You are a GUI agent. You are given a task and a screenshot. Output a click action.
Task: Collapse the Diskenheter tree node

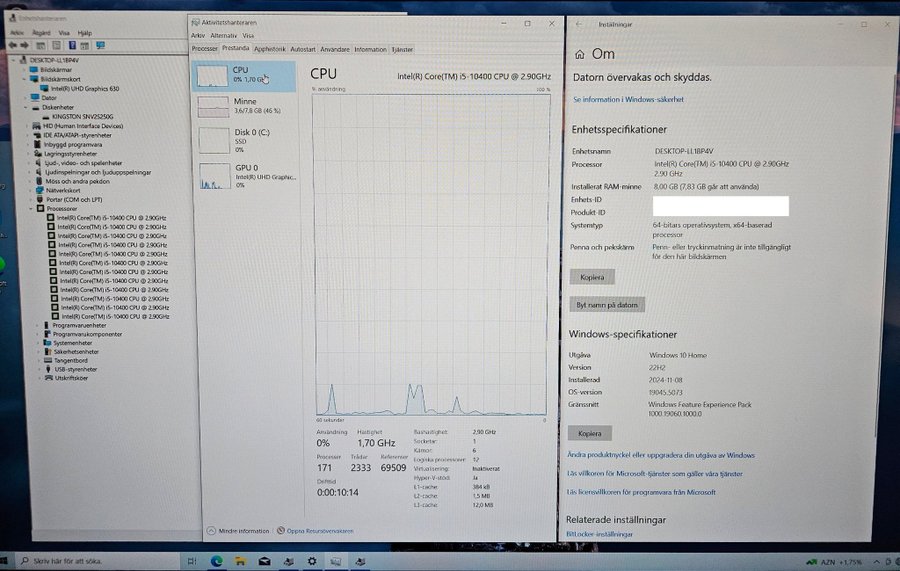click(x=23, y=107)
